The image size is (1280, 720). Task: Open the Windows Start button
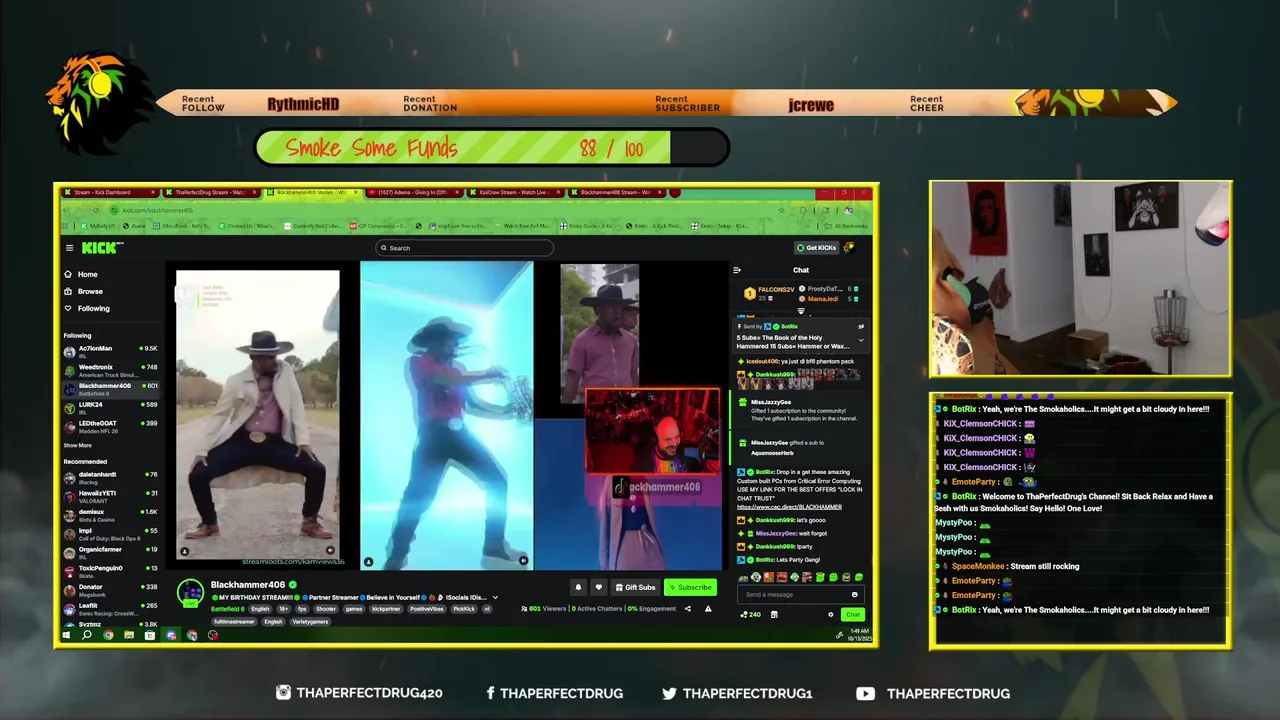[x=66, y=635]
